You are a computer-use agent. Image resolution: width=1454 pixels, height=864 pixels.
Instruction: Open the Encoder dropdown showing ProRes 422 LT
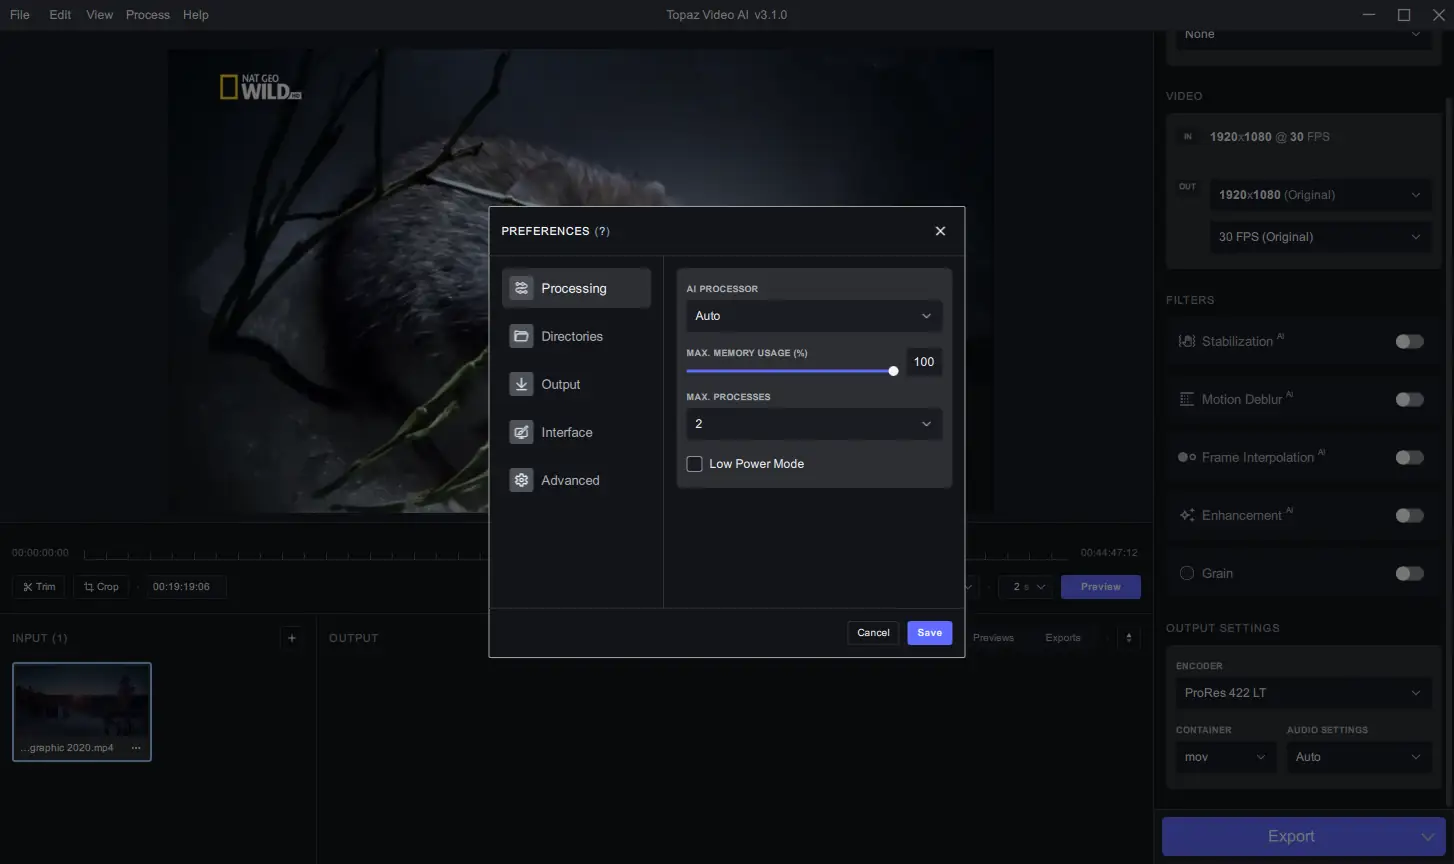point(1303,693)
